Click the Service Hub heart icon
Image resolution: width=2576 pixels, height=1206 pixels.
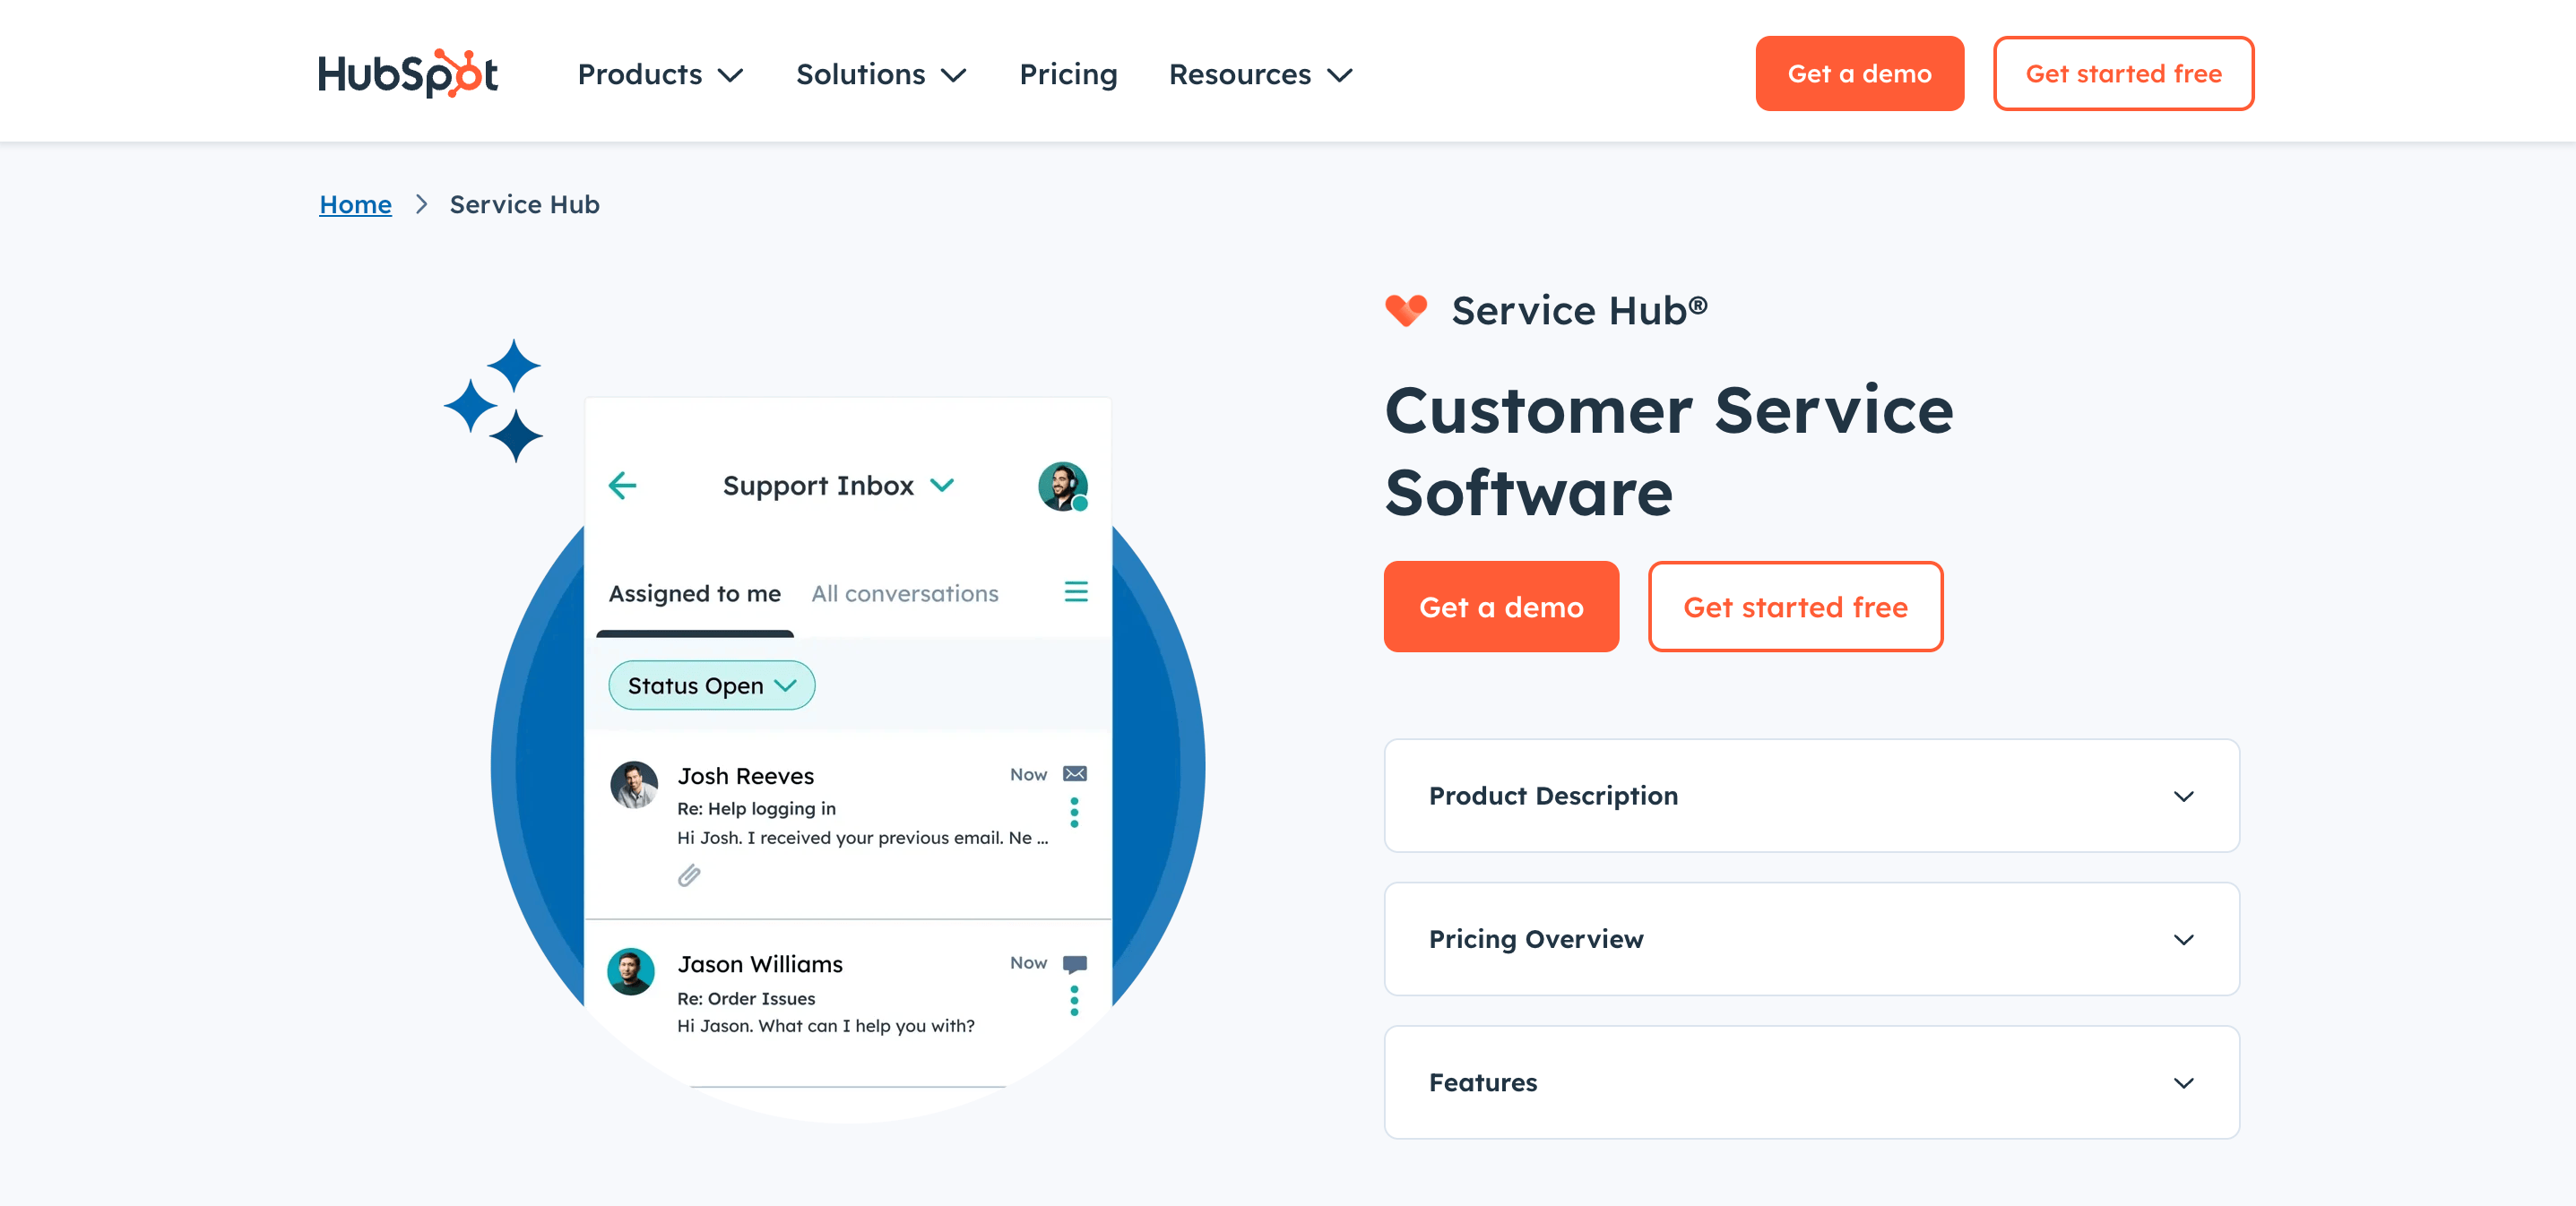1407,310
